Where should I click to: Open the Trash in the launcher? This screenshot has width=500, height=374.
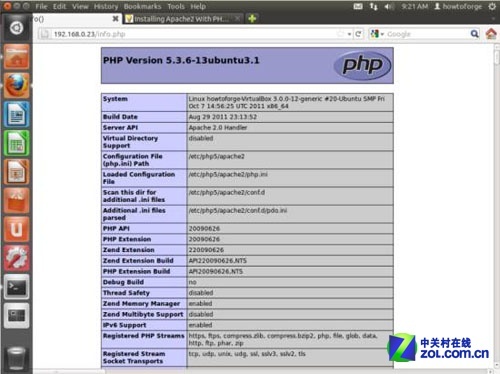[x=16, y=358]
